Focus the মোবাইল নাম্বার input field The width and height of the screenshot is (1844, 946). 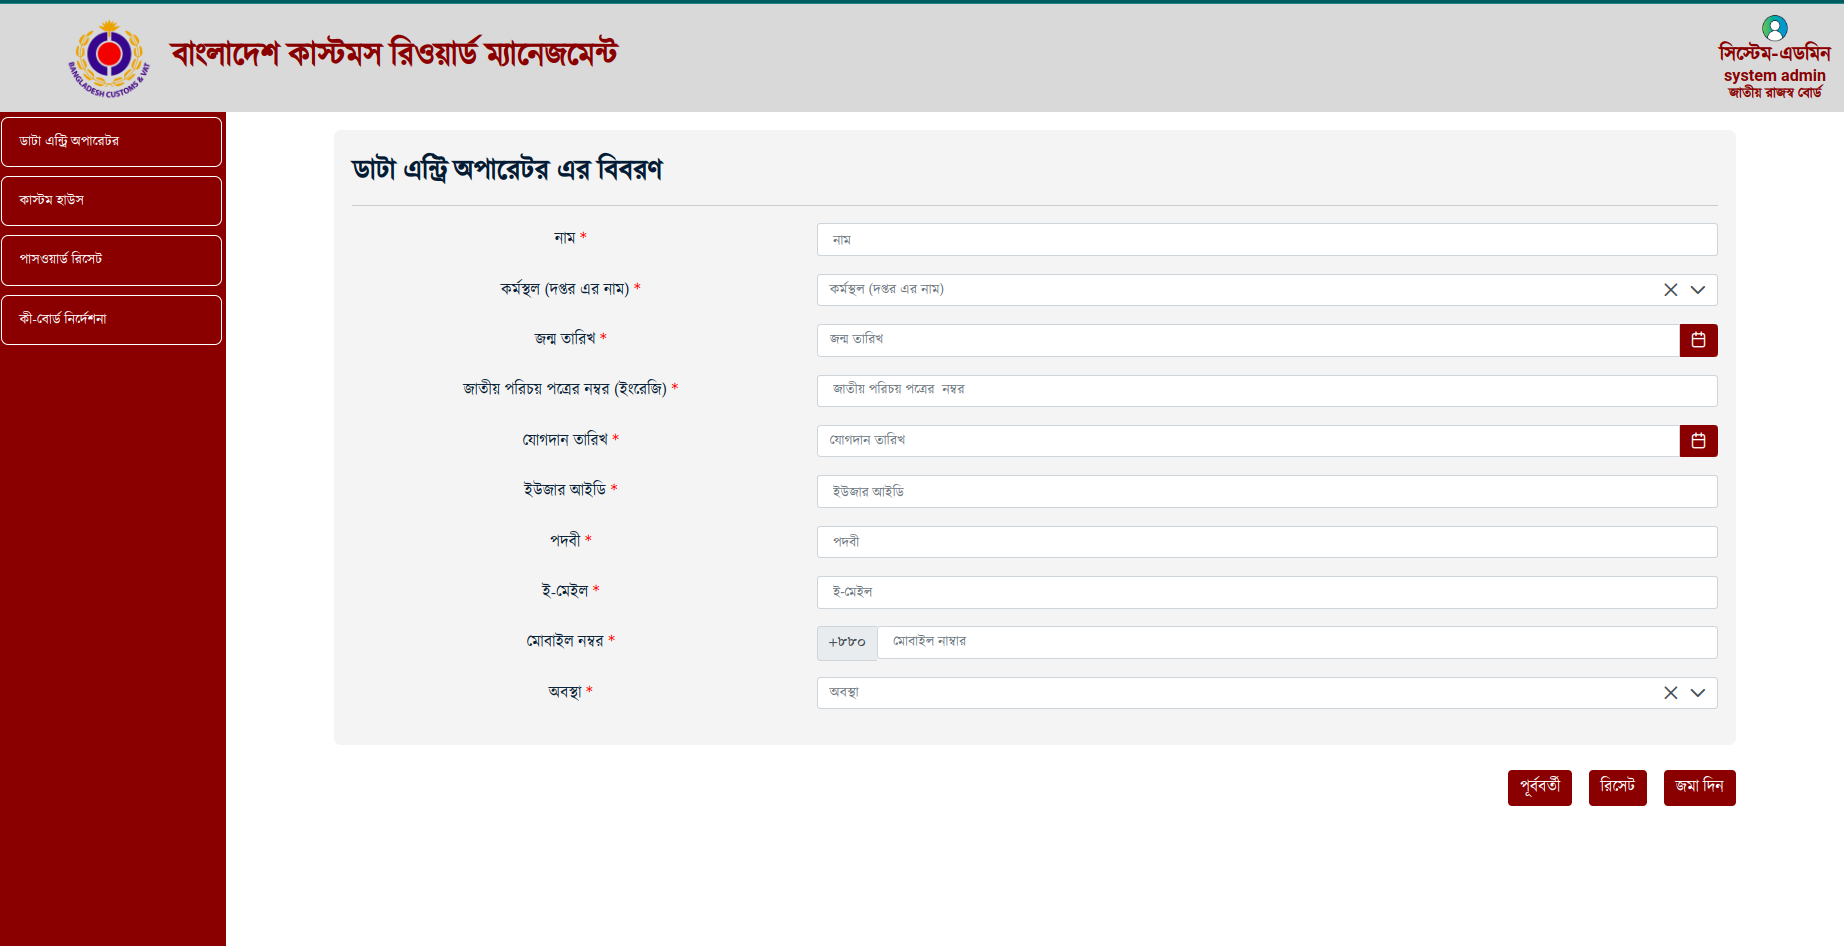1297,642
